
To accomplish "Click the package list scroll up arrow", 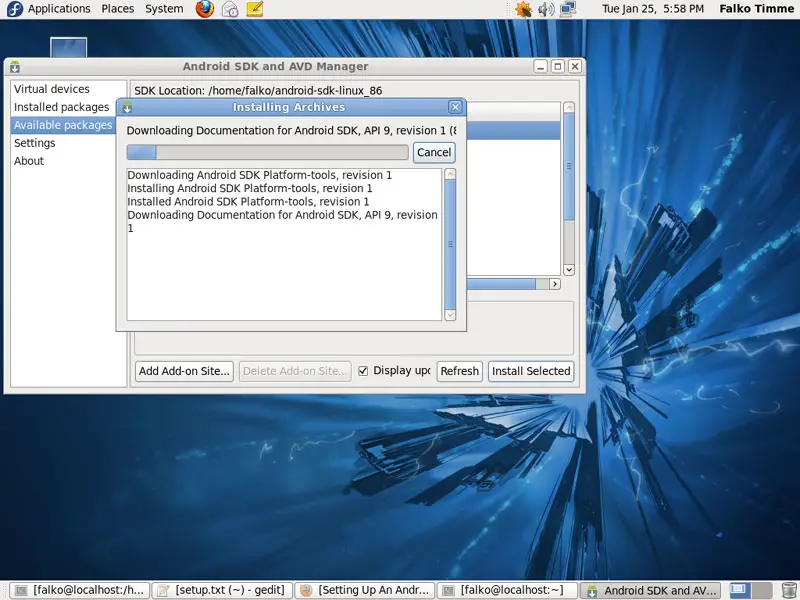I will pyautogui.click(x=569, y=107).
